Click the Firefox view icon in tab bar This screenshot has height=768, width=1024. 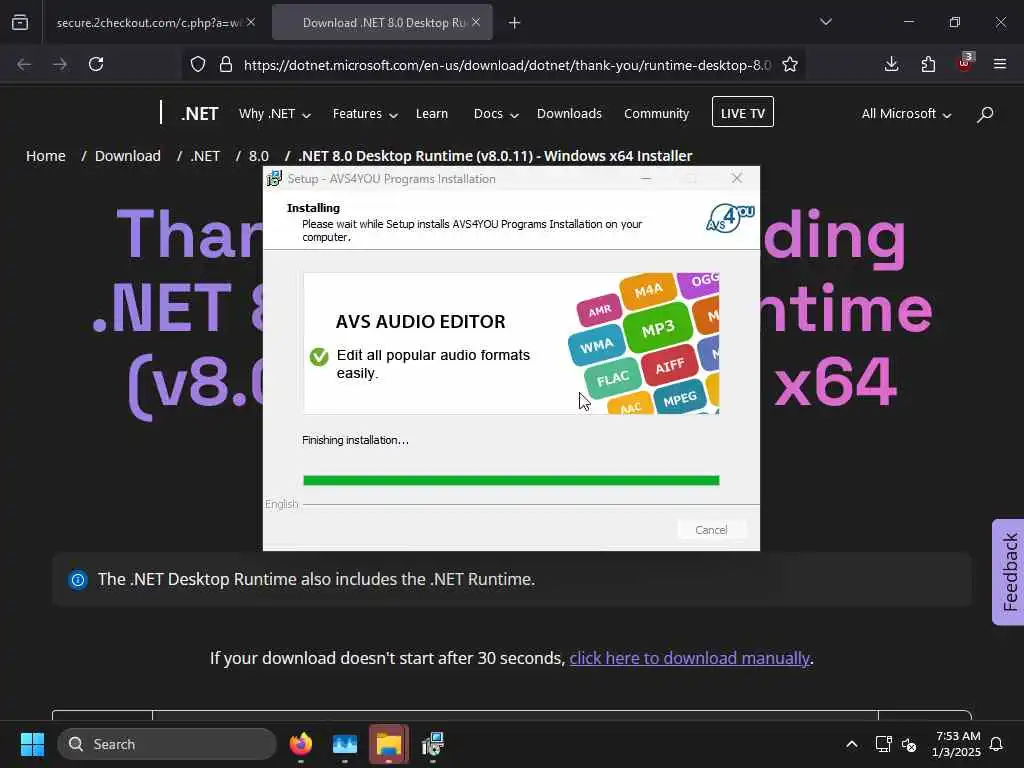coord(20,23)
